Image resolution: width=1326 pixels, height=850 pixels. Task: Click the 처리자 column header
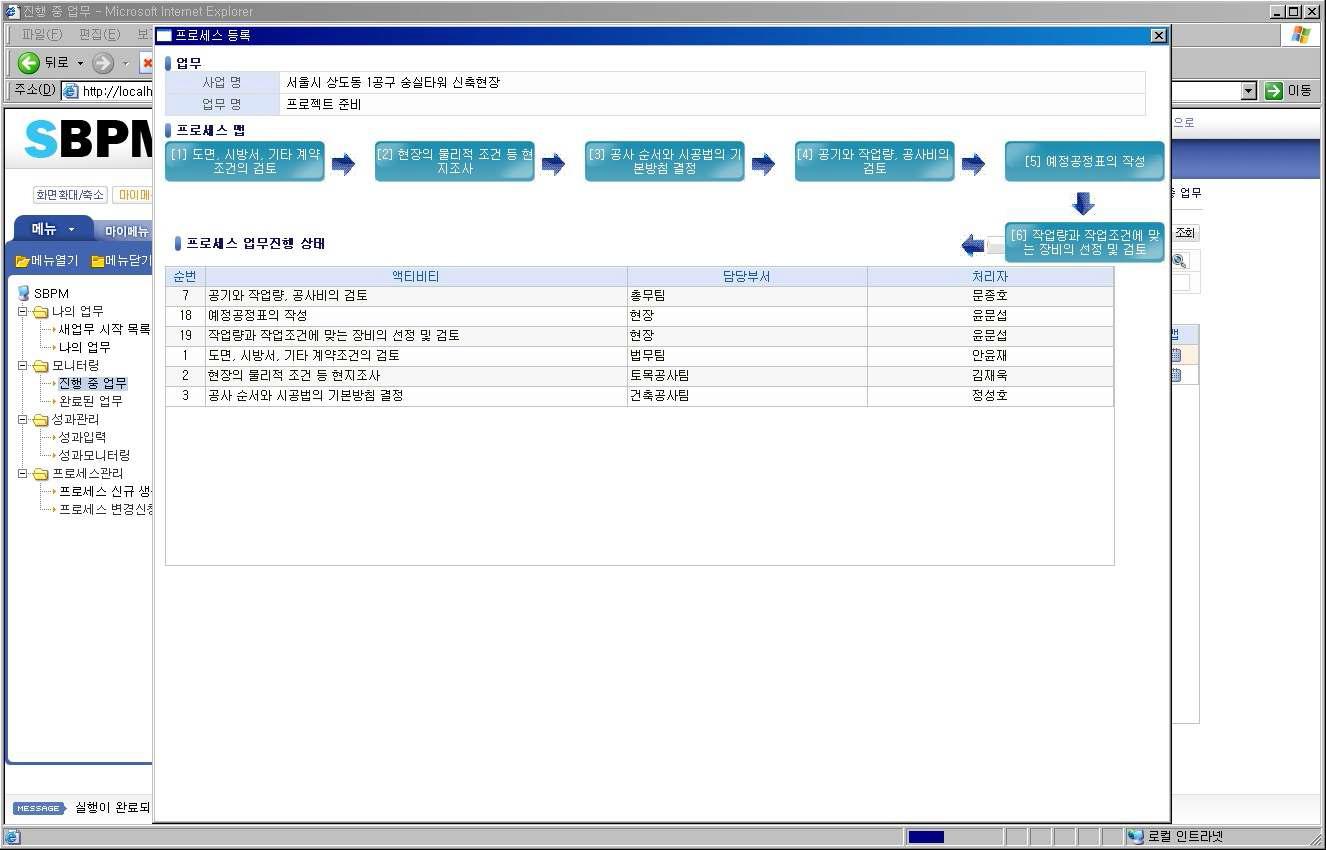(x=990, y=276)
